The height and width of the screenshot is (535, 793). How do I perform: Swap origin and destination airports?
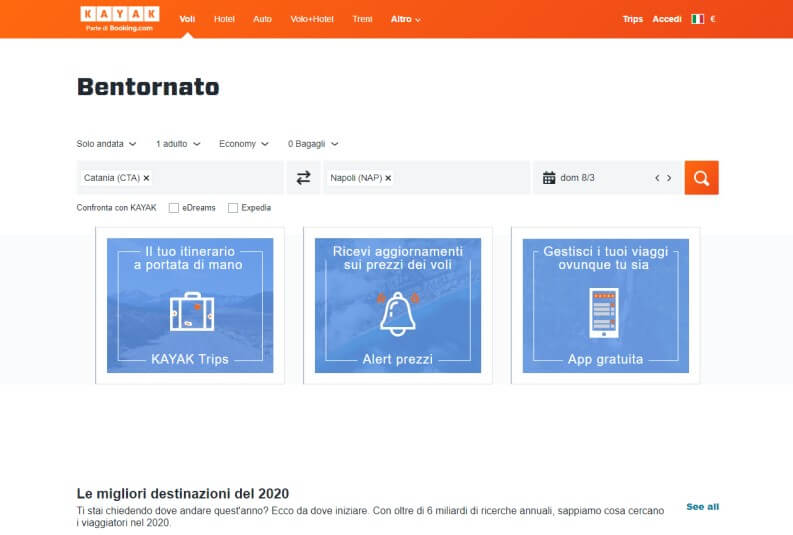point(303,177)
